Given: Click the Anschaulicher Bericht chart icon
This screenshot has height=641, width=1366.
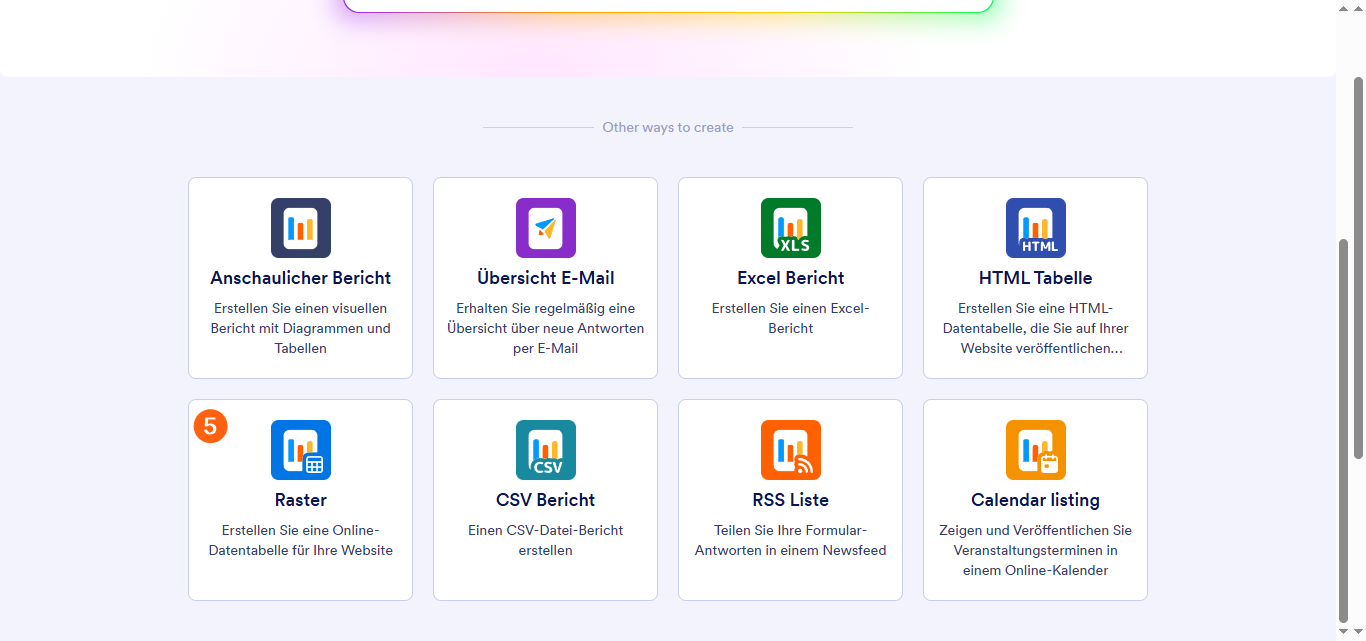Looking at the screenshot, I should [300, 228].
